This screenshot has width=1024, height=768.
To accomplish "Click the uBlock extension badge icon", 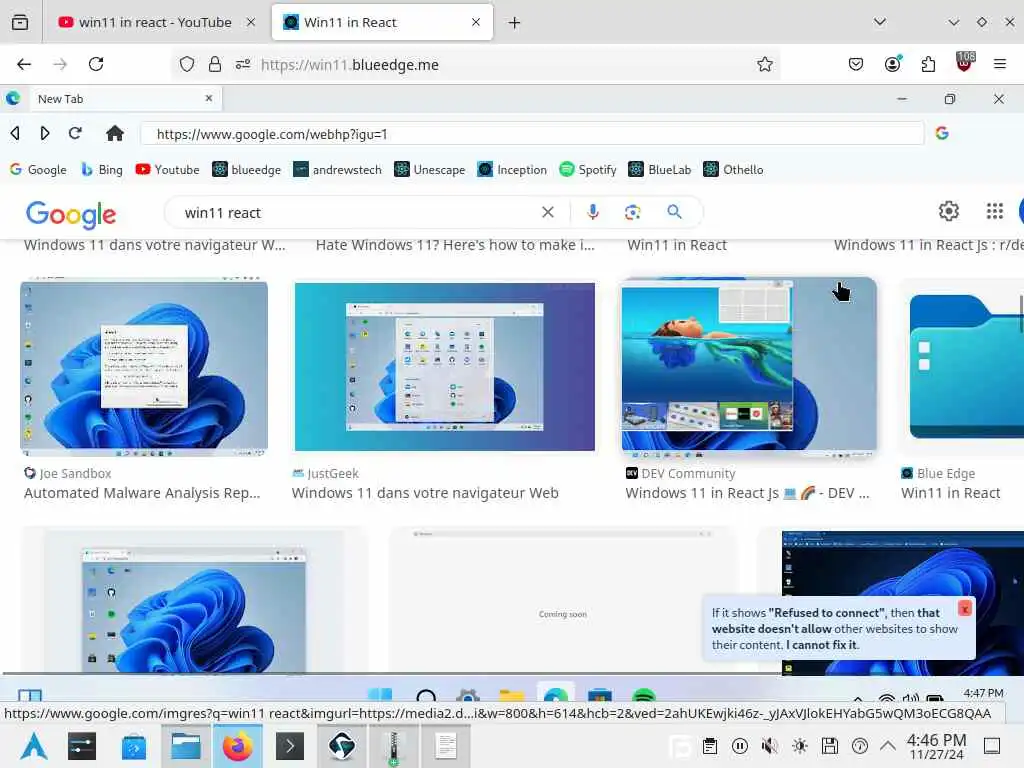I will (x=964, y=62).
